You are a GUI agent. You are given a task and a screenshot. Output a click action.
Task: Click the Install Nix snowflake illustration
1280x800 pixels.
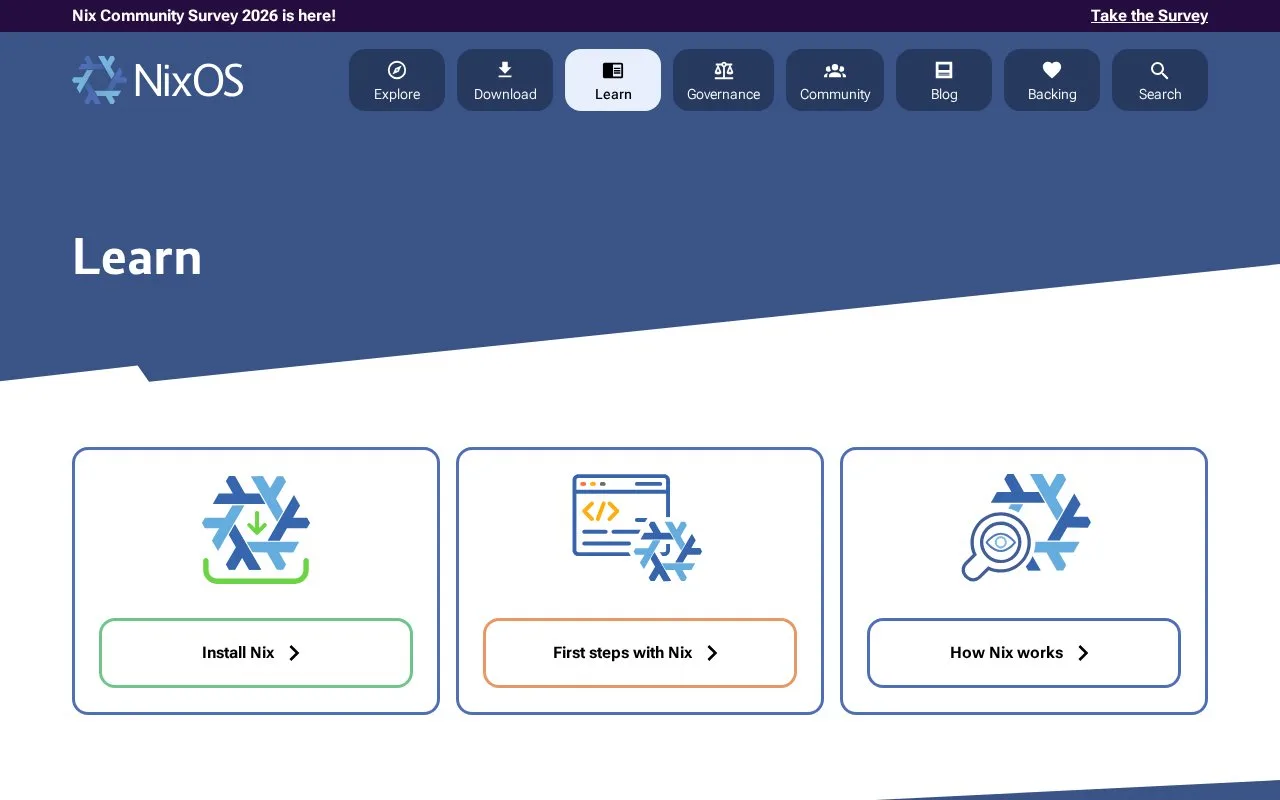coord(256,529)
